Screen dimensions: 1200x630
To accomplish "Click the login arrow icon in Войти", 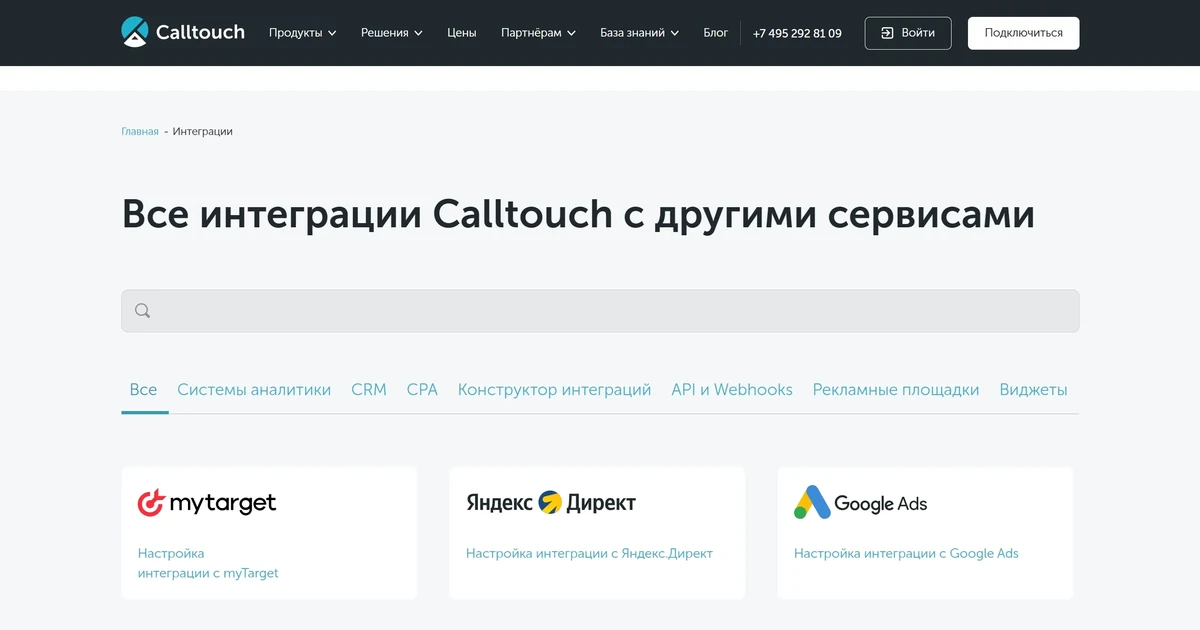I will point(887,33).
